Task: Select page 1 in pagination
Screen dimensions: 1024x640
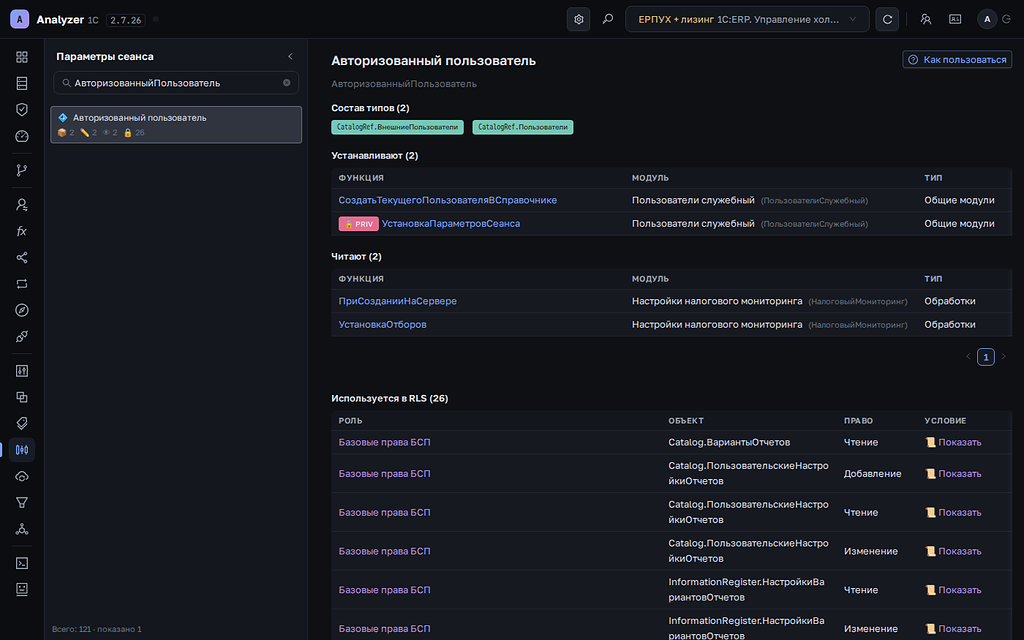Action: click(985, 357)
